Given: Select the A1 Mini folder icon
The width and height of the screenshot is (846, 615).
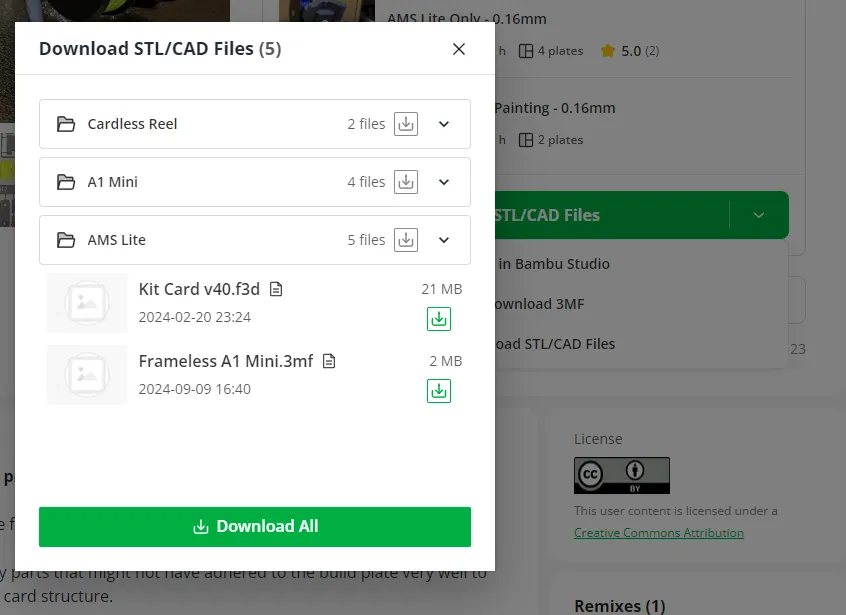Looking at the screenshot, I should tap(66, 182).
